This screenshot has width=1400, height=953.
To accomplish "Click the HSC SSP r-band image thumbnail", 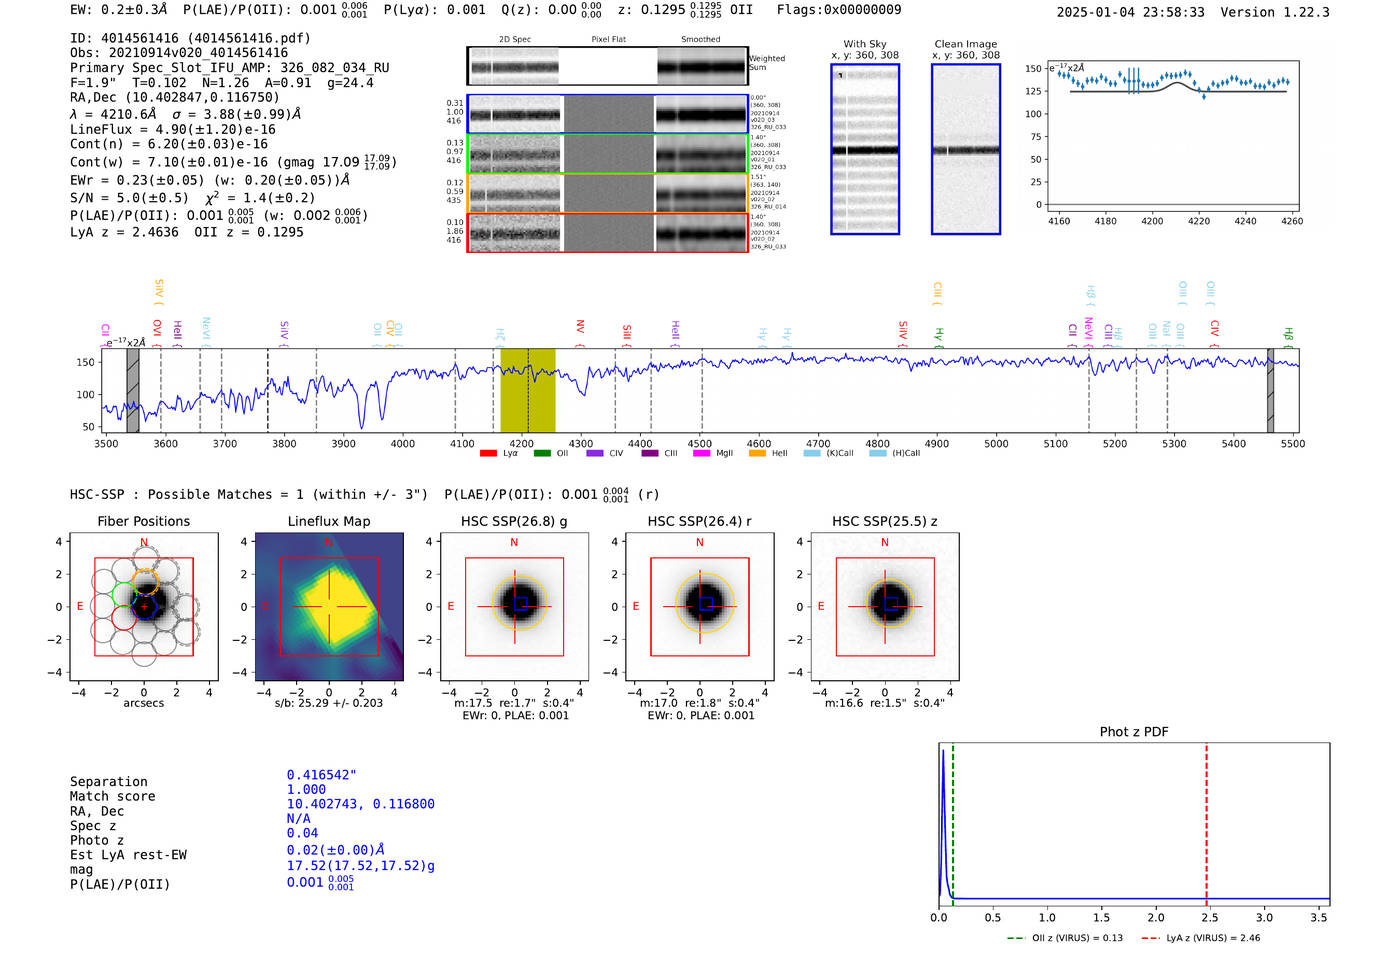I will coord(700,607).
